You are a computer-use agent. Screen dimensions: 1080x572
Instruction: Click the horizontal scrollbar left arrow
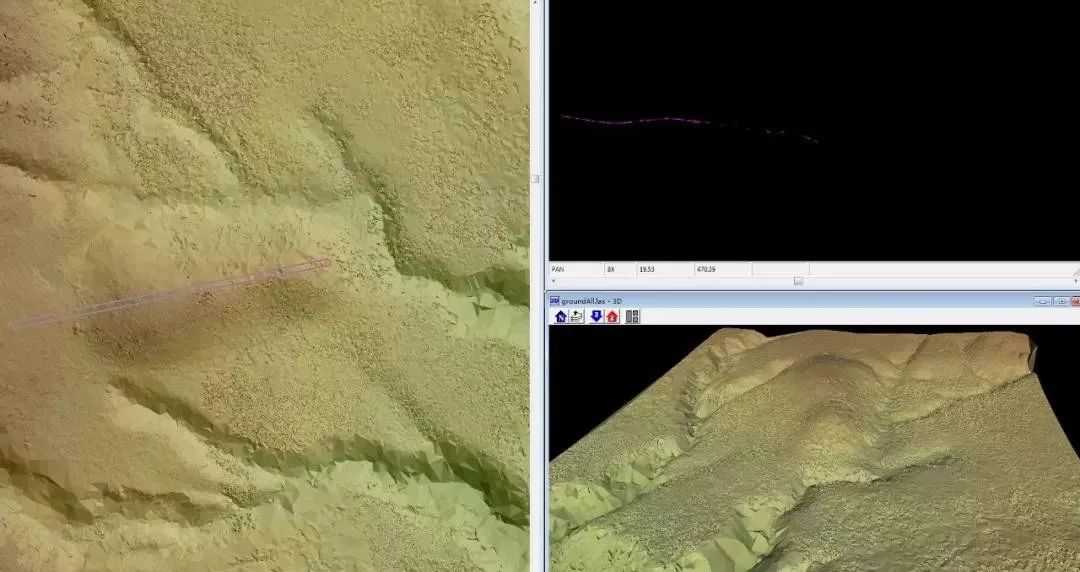click(553, 281)
